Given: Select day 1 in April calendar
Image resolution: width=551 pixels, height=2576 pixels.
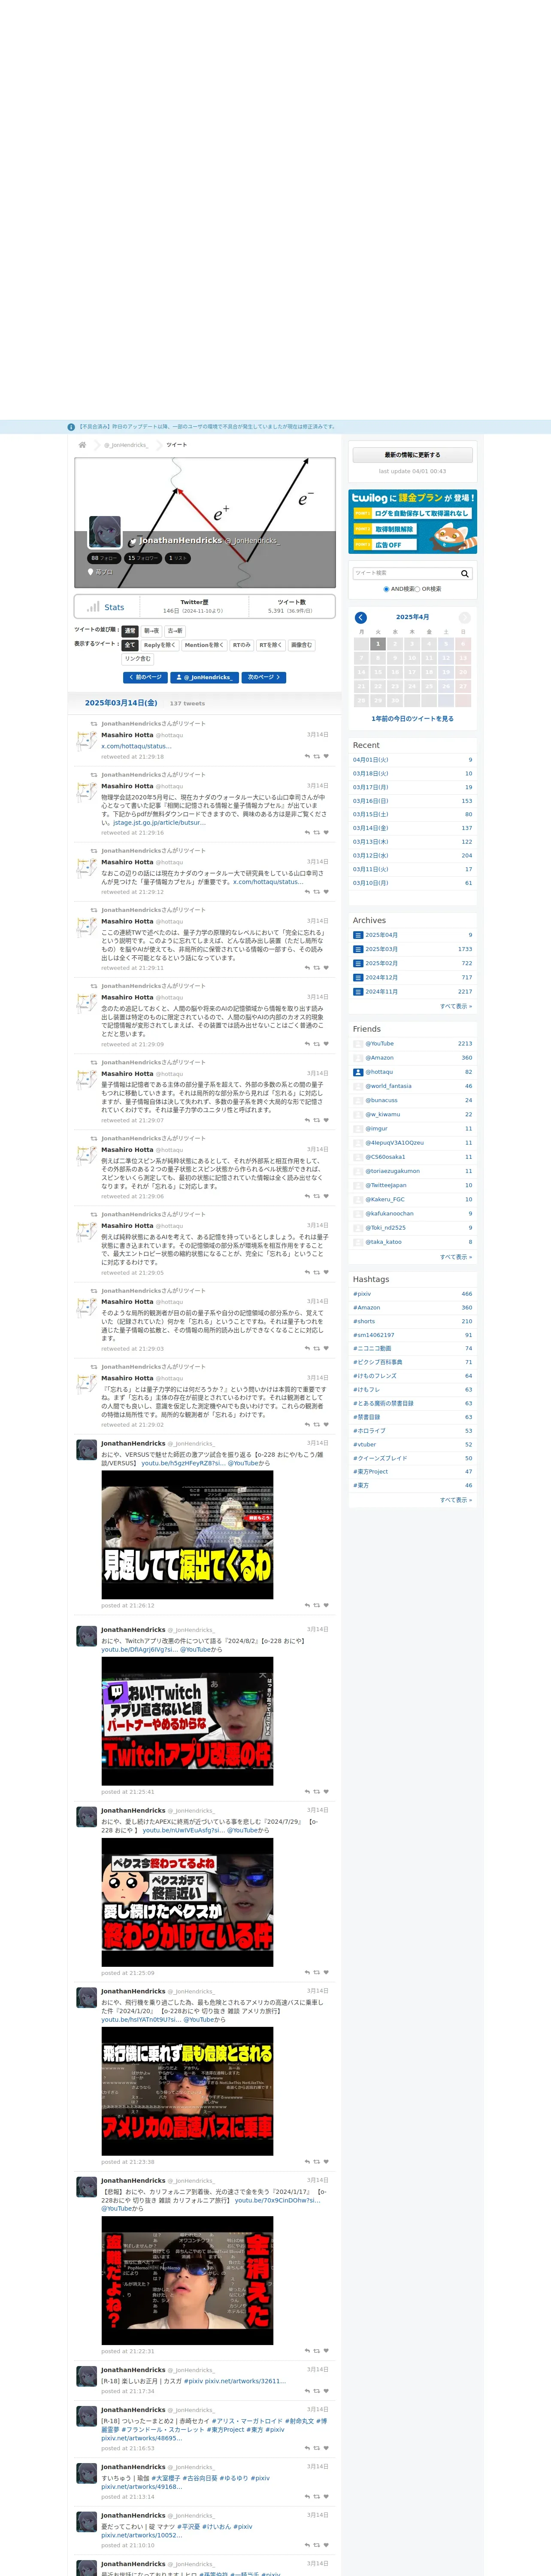Looking at the screenshot, I should click(x=378, y=644).
